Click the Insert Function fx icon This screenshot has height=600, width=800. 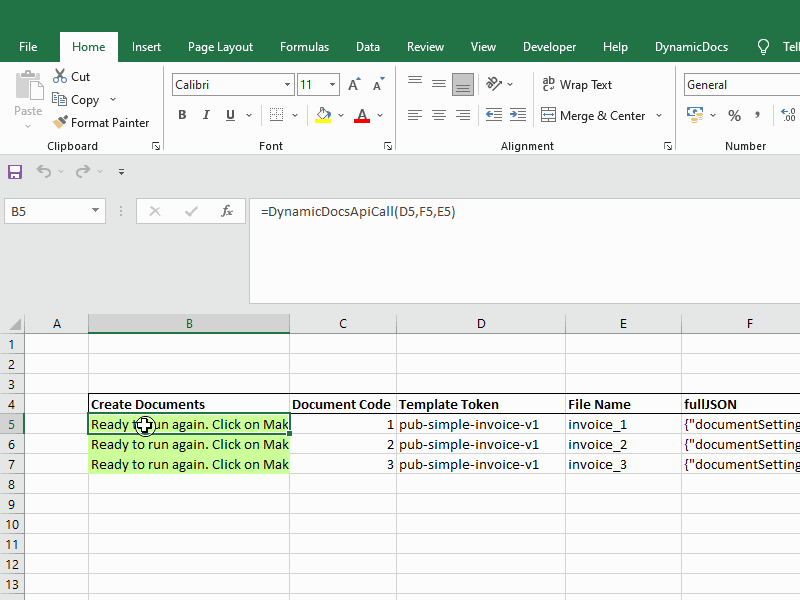(x=227, y=211)
